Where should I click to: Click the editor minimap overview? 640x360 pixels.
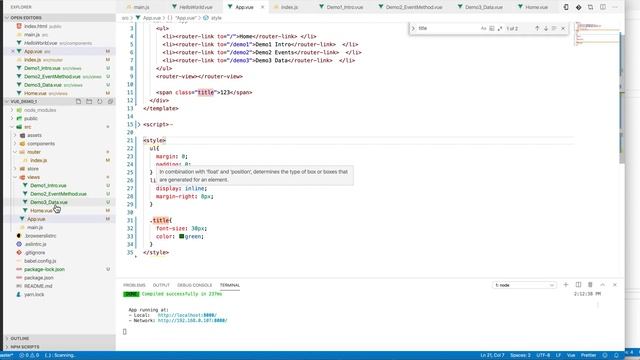tap(597, 35)
